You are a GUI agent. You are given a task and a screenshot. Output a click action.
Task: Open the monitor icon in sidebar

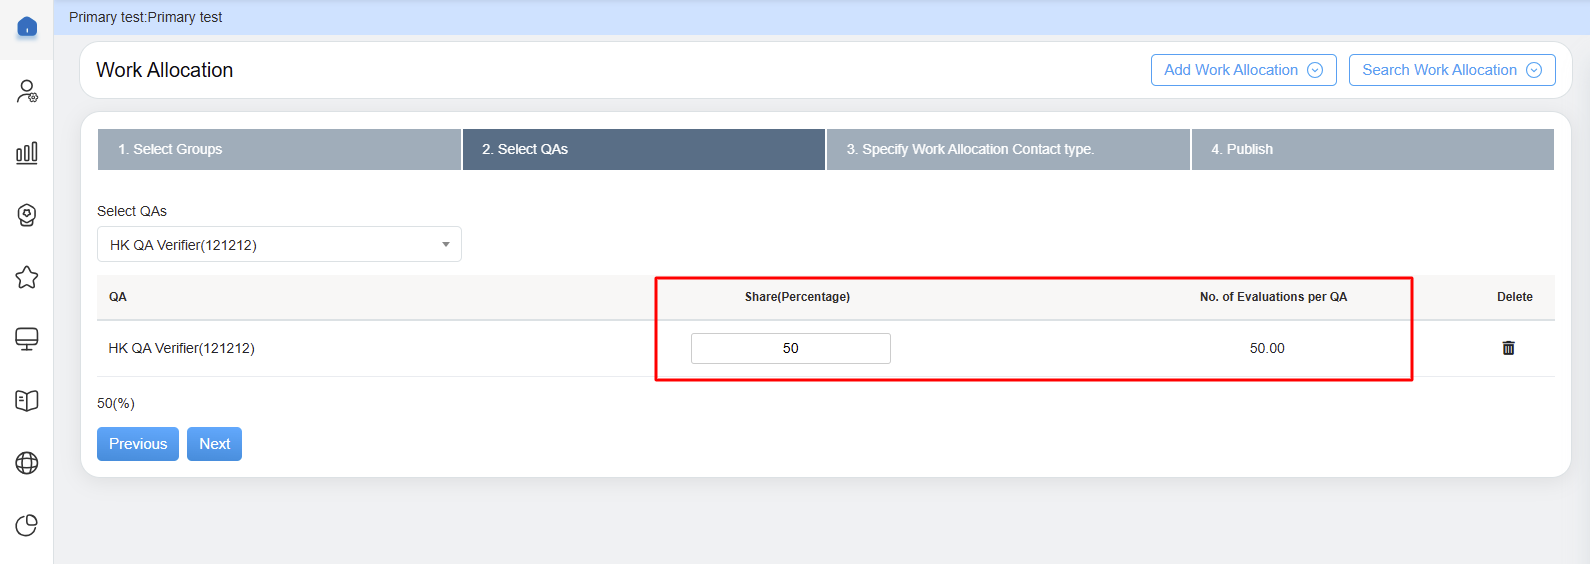[27, 339]
